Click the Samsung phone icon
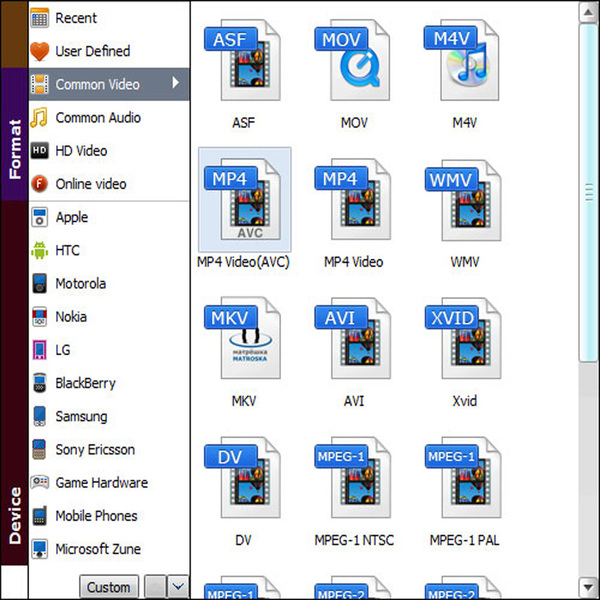600x600 pixels. coord(39,416)
